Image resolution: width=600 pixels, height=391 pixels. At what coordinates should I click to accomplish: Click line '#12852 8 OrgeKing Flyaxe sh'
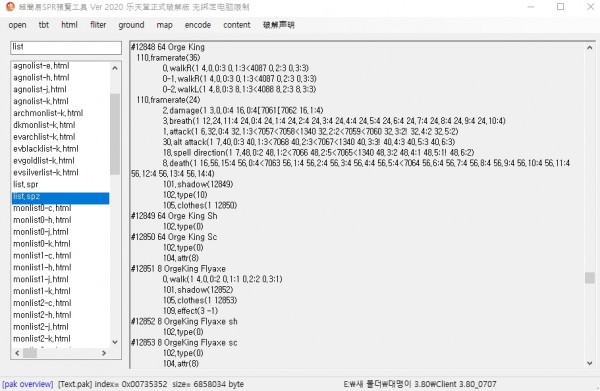point(184,322)
